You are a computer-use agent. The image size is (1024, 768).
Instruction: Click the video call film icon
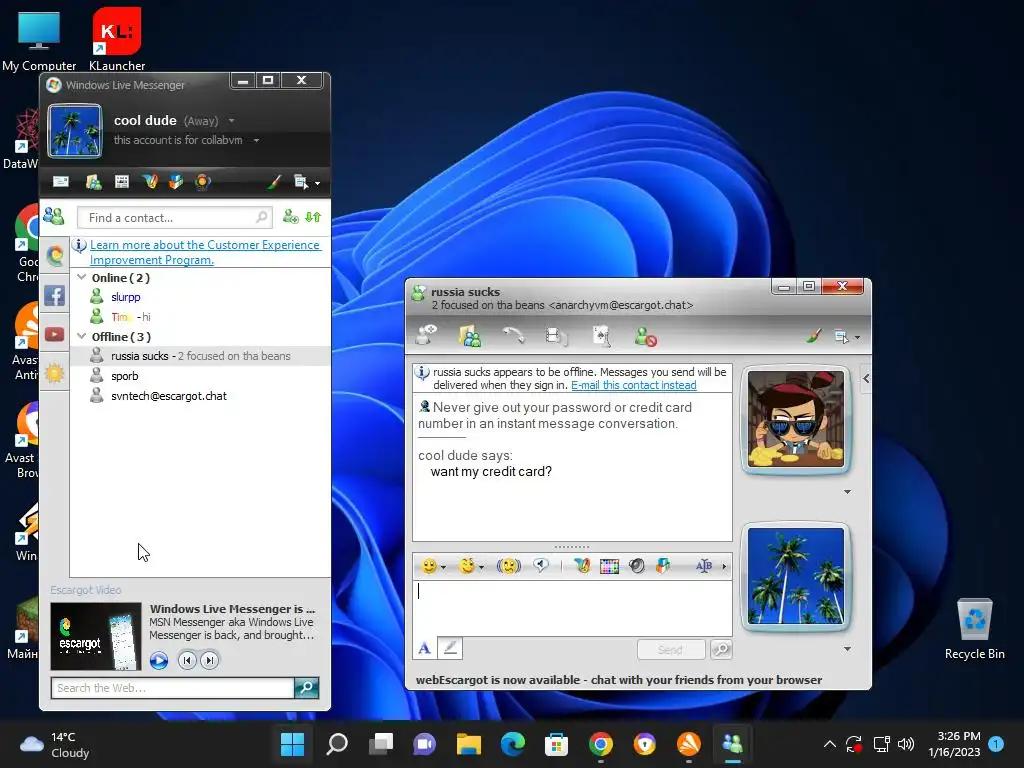(556, 336)
